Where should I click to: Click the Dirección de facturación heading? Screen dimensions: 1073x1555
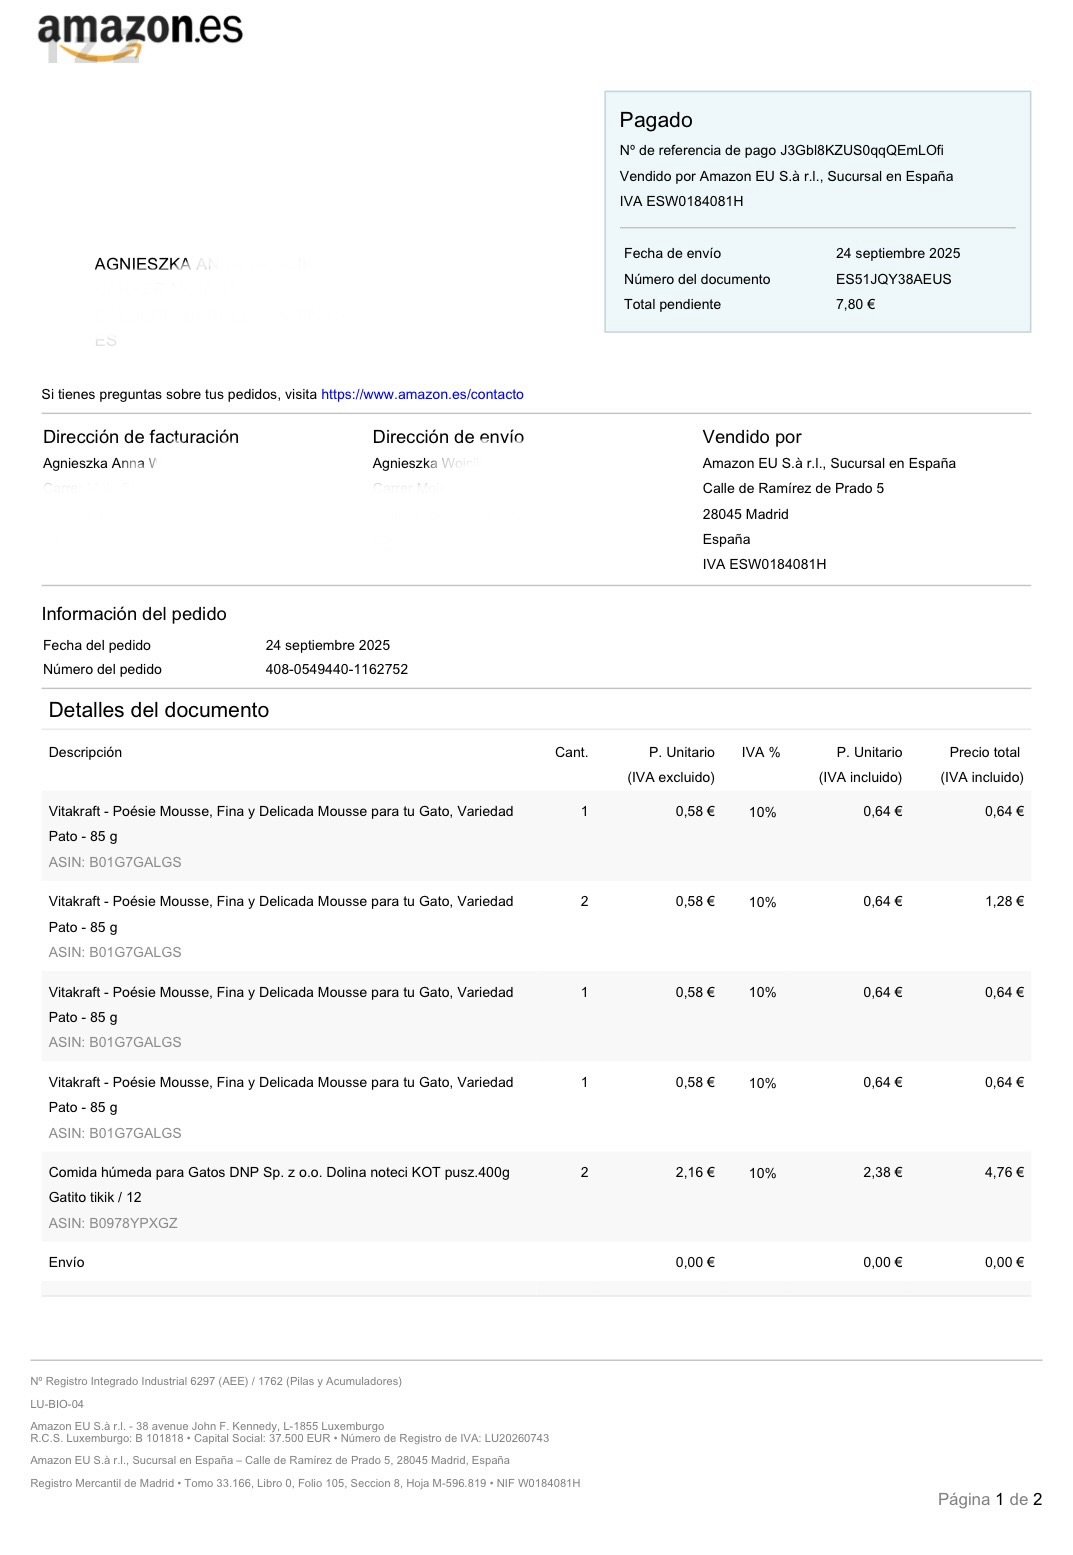[x=141, y=437]
